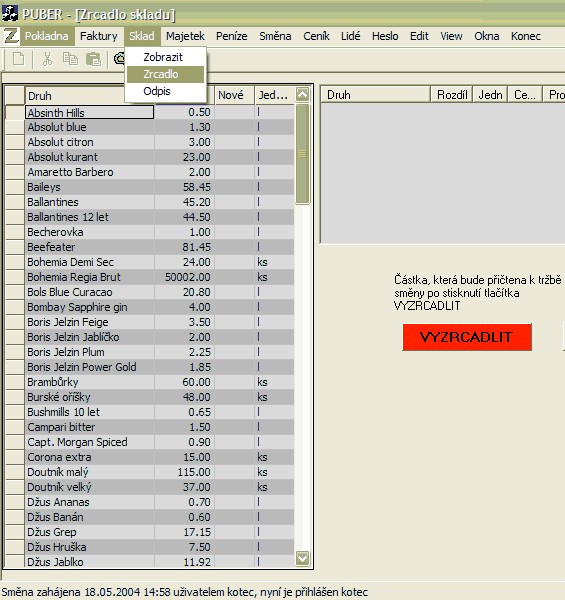The image size is (565, 600).
Task: Click the Z application icon in menu bar
Action: [11, 36]
